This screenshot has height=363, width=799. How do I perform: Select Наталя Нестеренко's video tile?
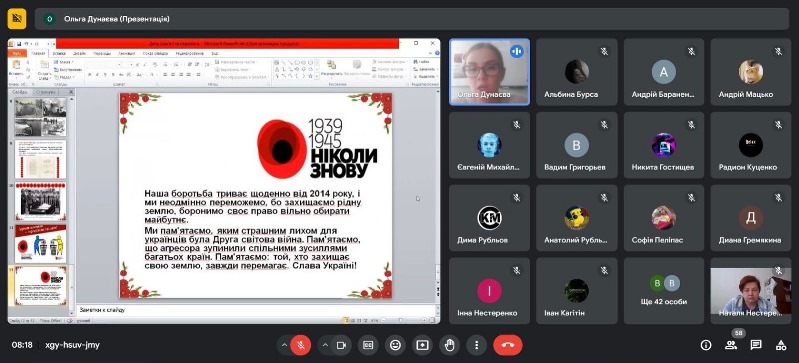click(751, 291)
